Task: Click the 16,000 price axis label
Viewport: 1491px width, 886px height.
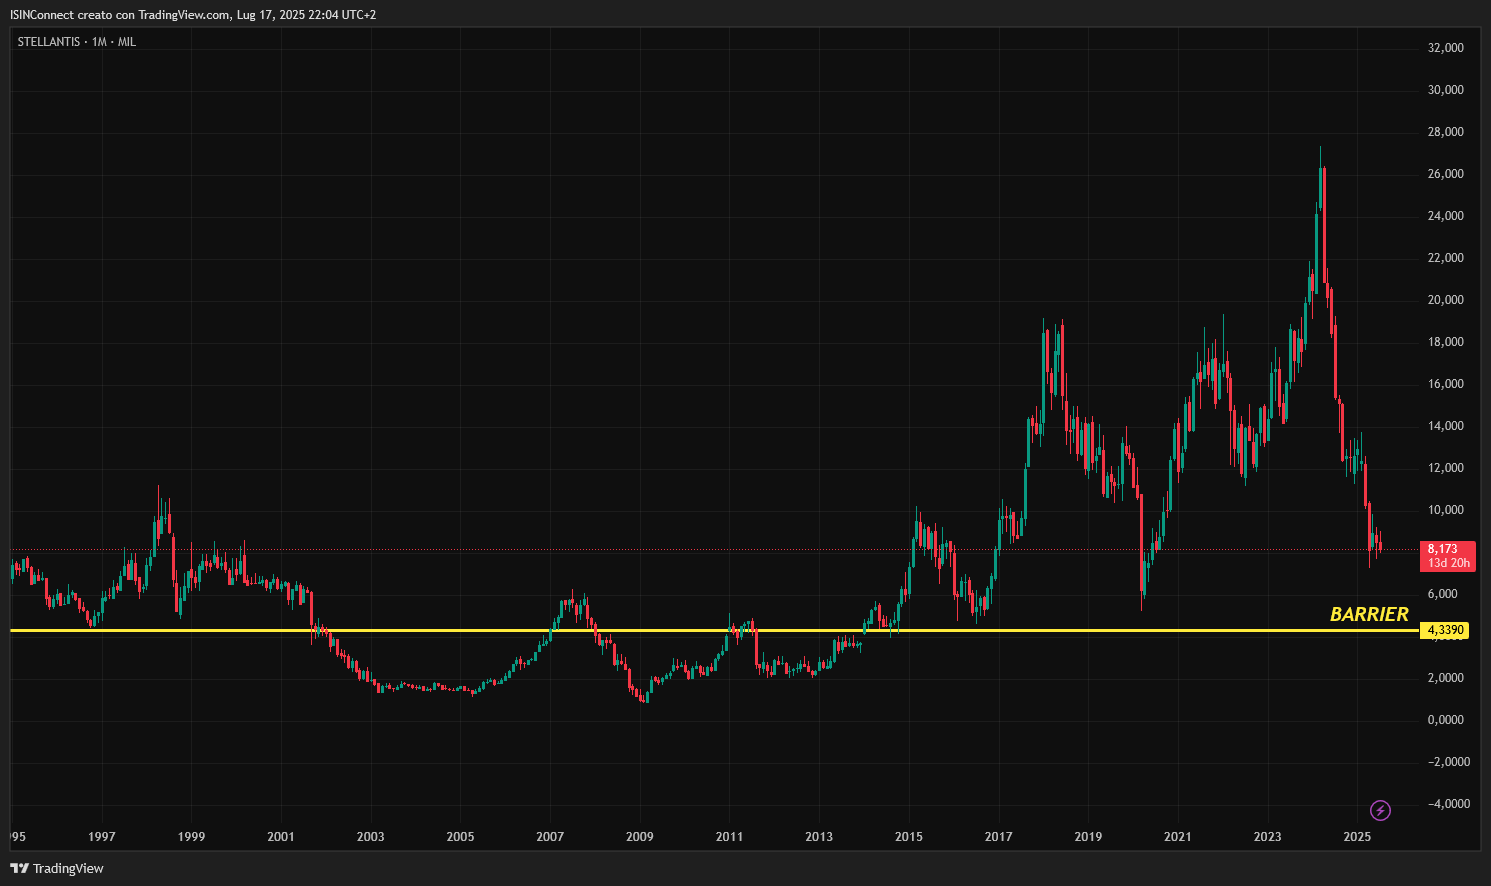Action: [1446, 384]
